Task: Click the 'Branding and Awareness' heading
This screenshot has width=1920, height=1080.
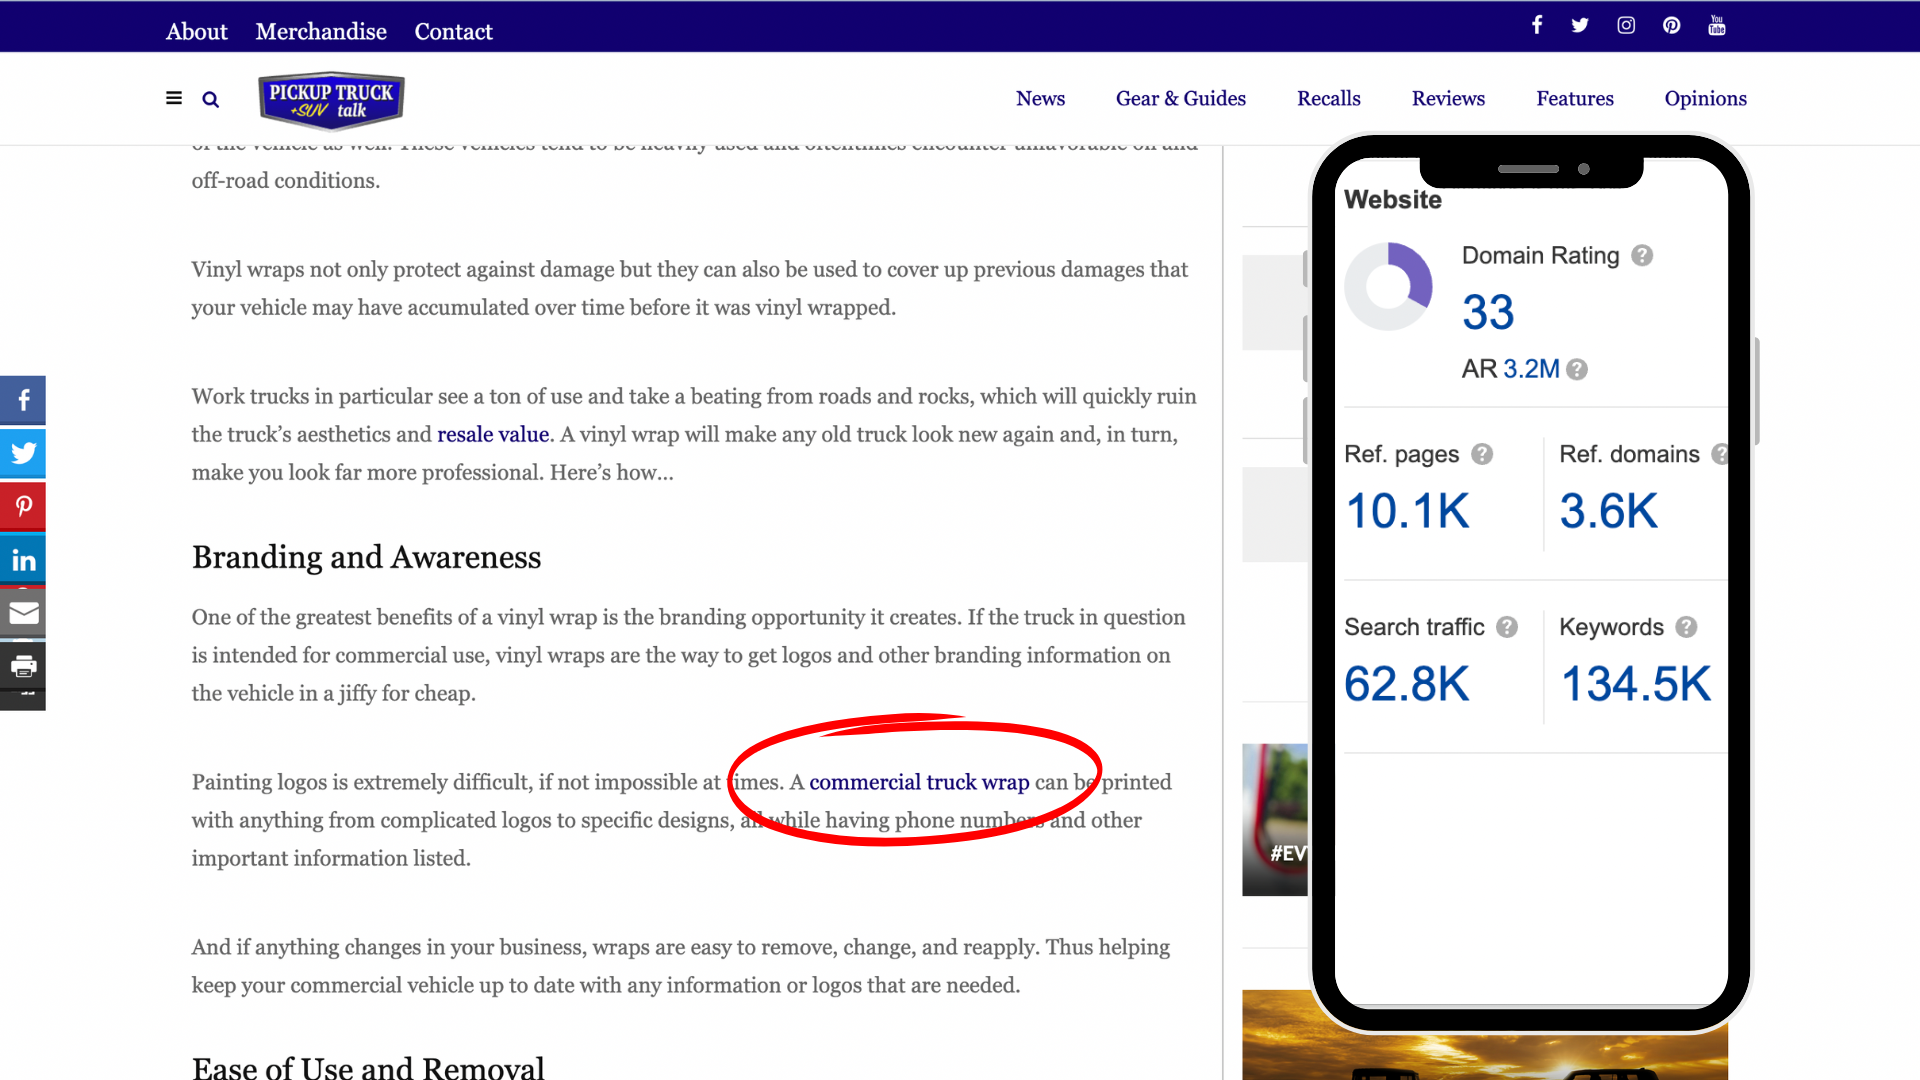Action: pyautogui.click(x=366, y=557)
